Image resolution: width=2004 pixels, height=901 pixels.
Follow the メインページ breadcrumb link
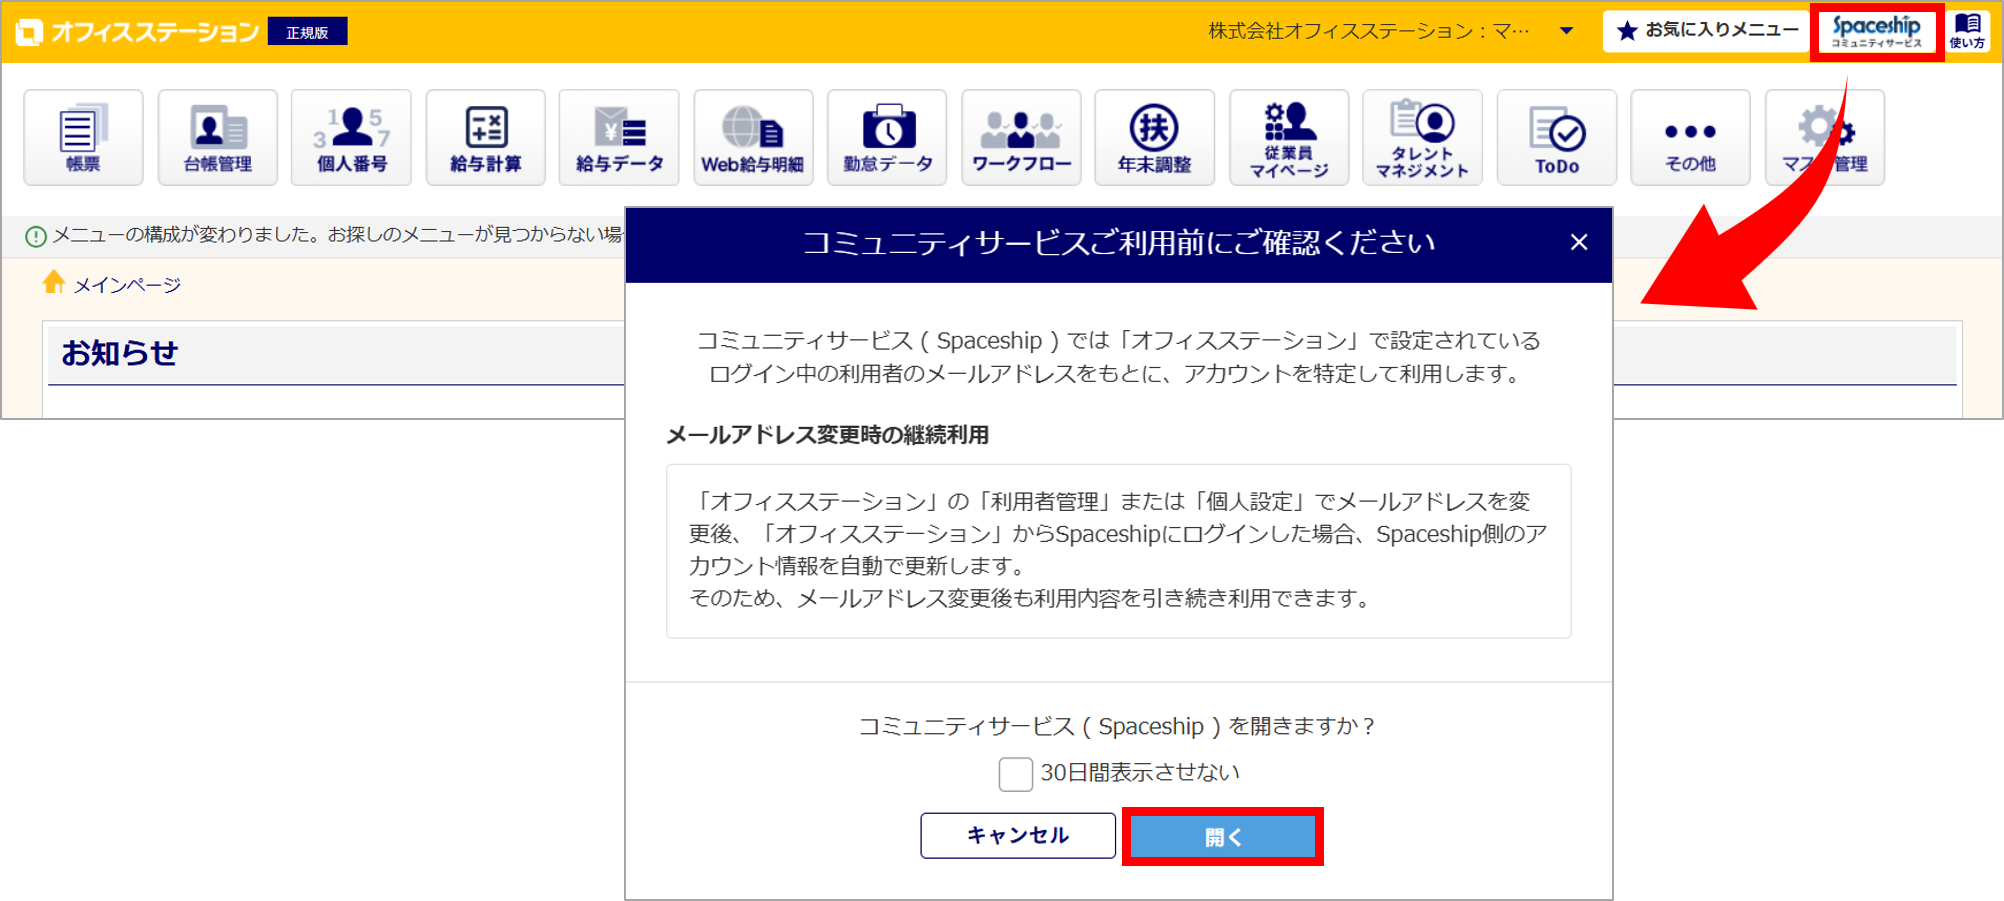point(127,285)
